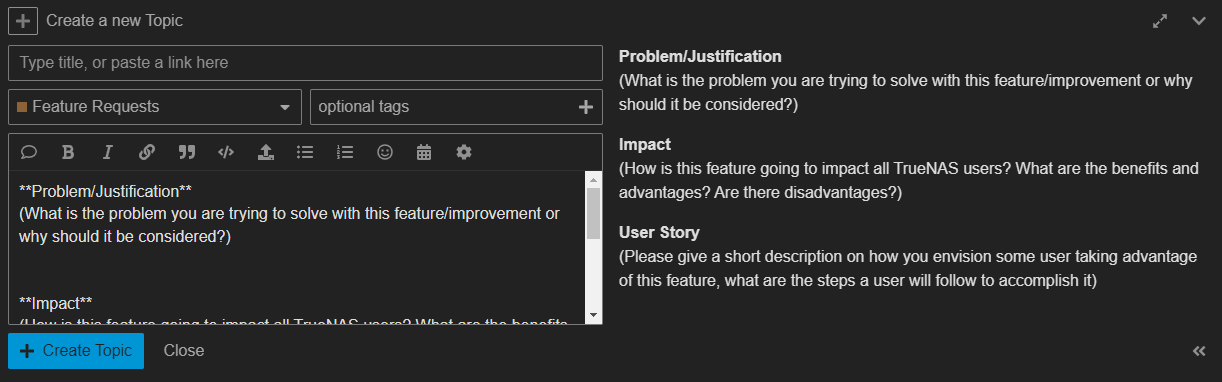Toggle italic formatting in the editor toolbar
The height and width of the screenshot is (382, 1222).
click(107, 152)
